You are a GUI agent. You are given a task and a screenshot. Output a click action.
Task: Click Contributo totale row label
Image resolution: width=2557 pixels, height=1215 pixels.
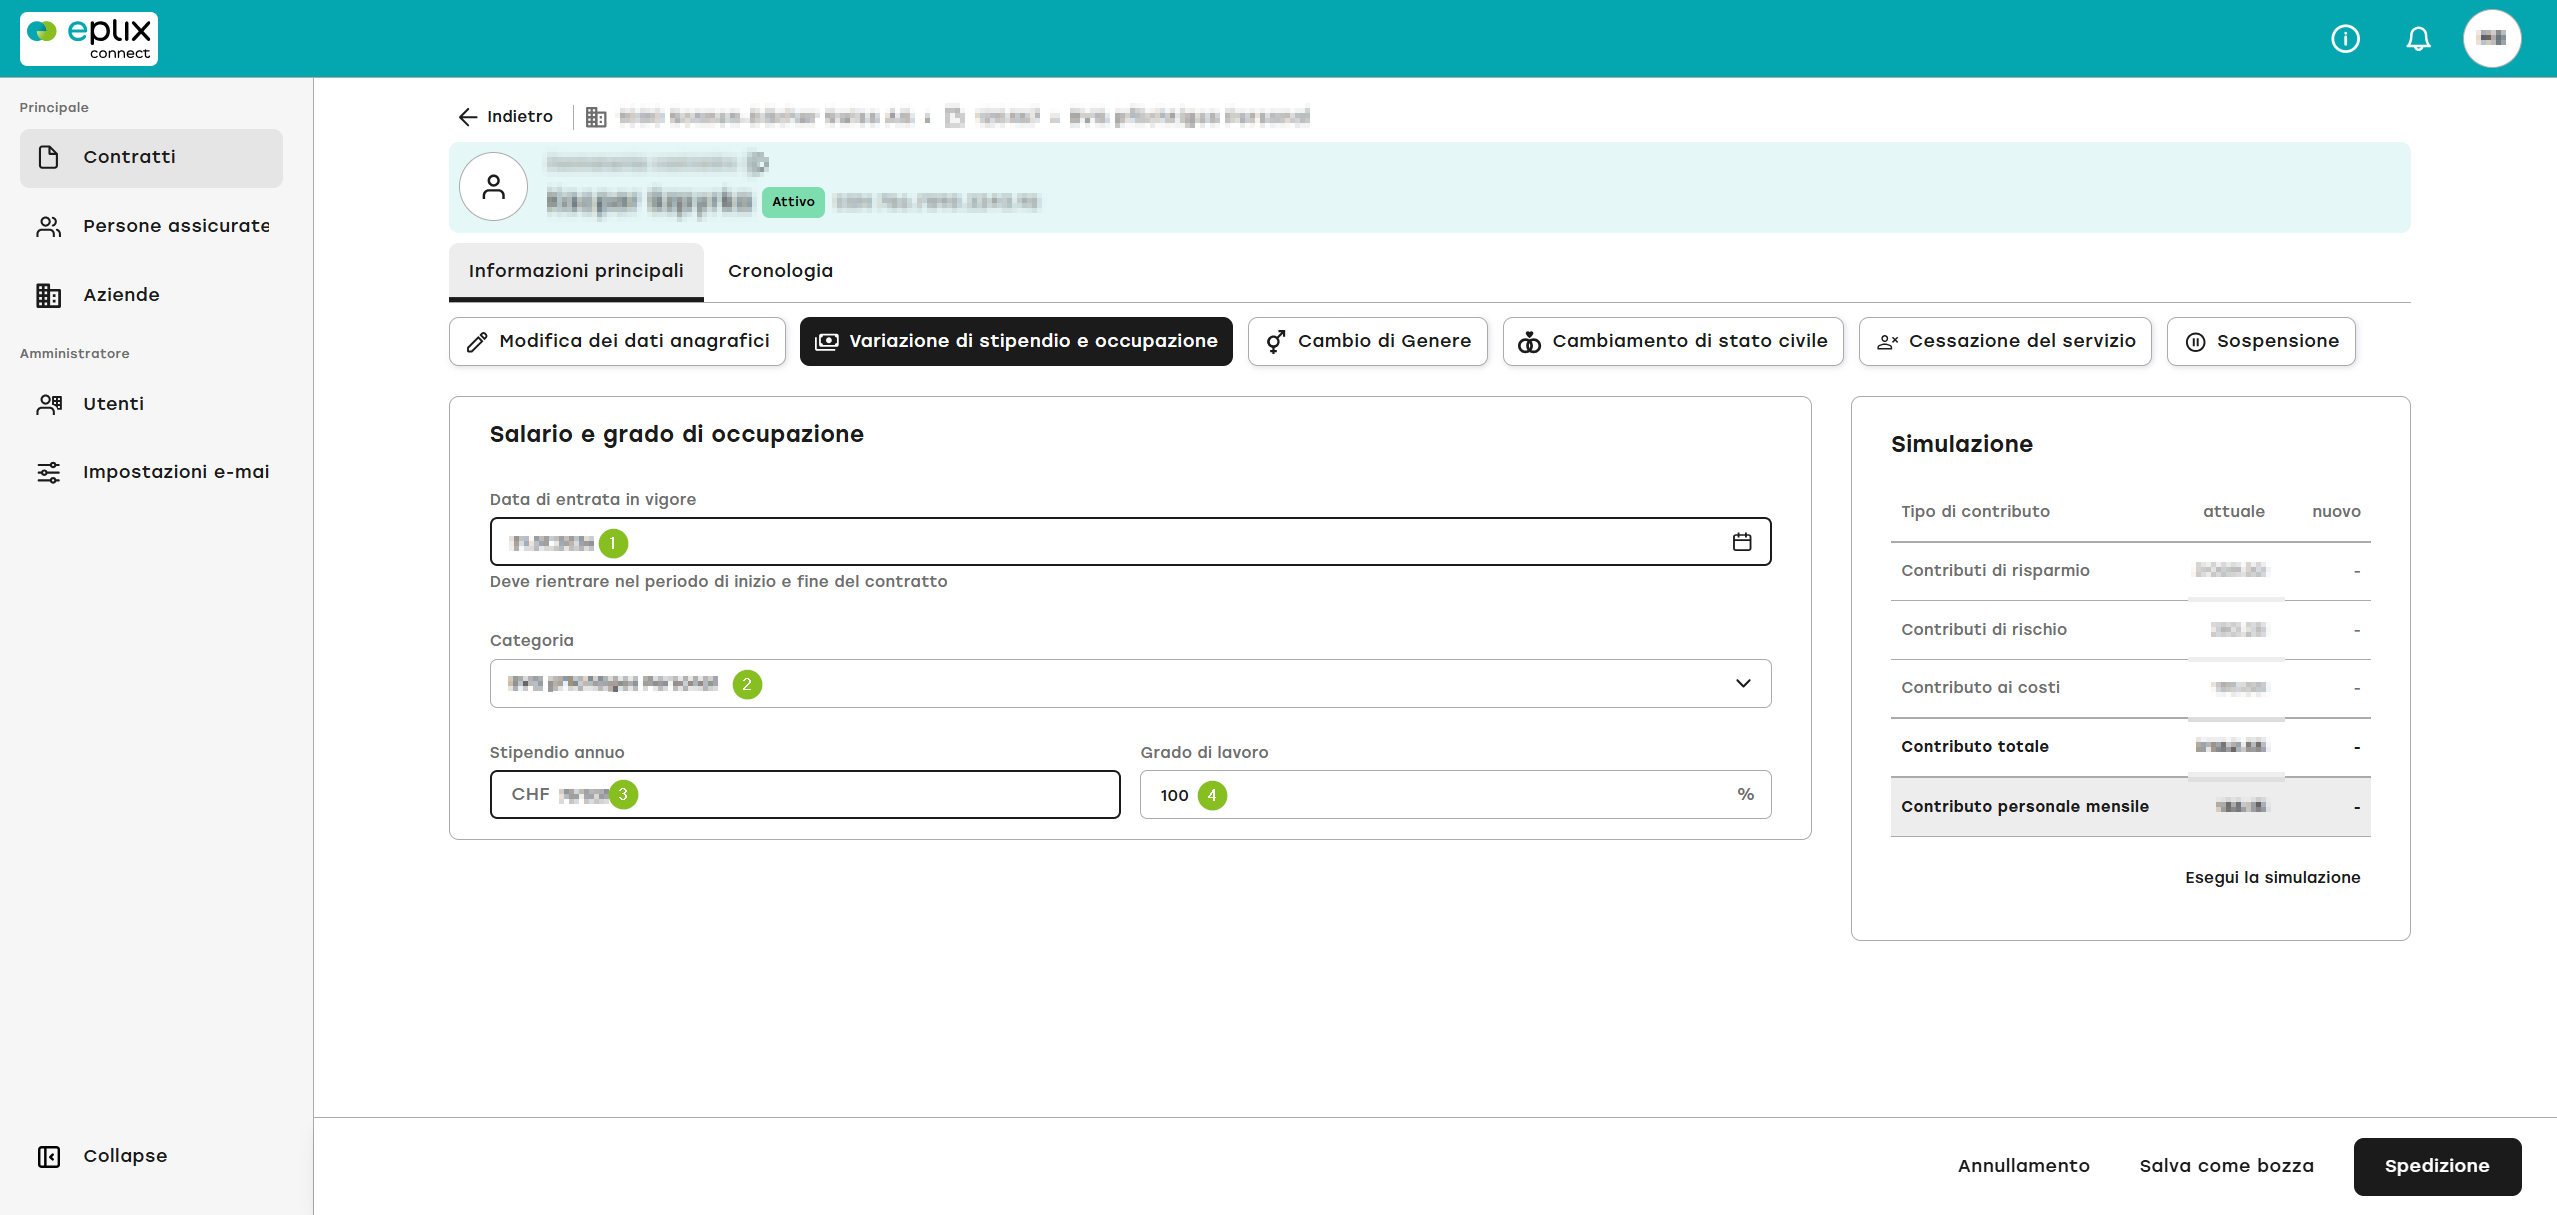(x=1975, y=747)
